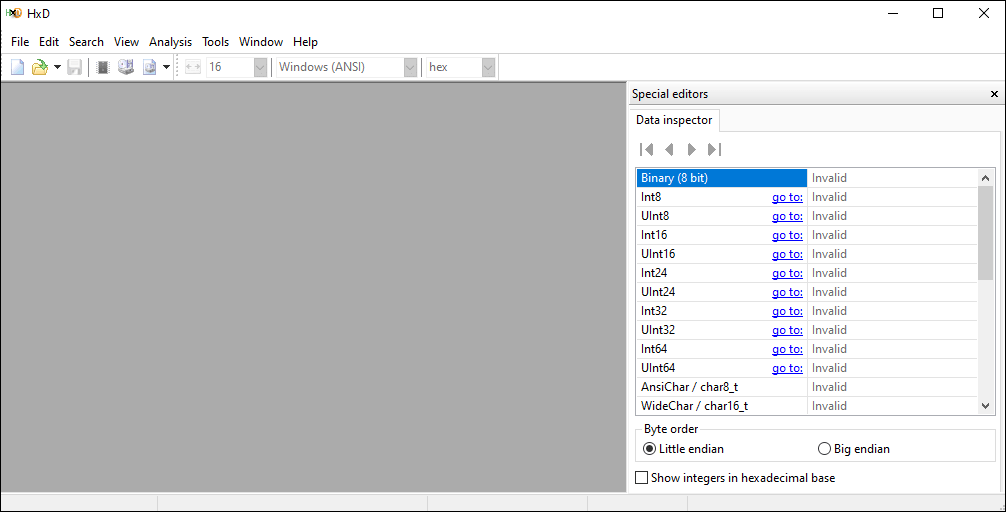The image size is (1006, 512).
Task: Open main memory (RAM) icon
Action: click(x=103, y=67)
